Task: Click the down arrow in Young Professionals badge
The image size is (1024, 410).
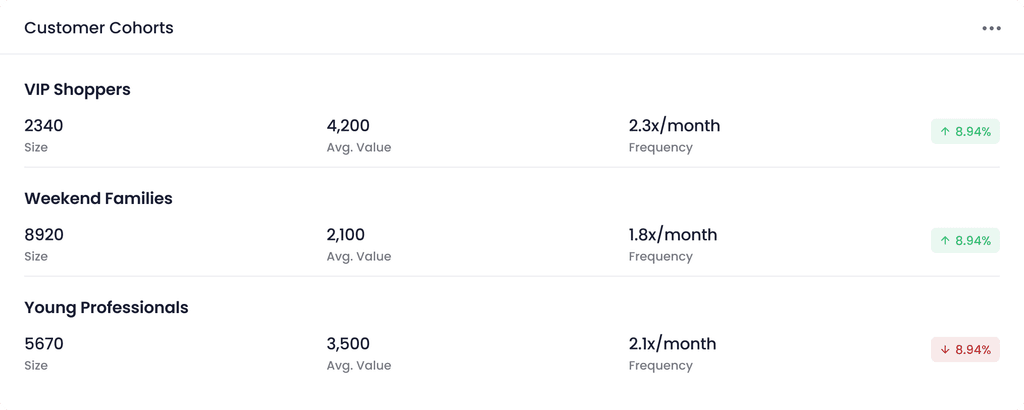Action: click(x=945, y=350)
